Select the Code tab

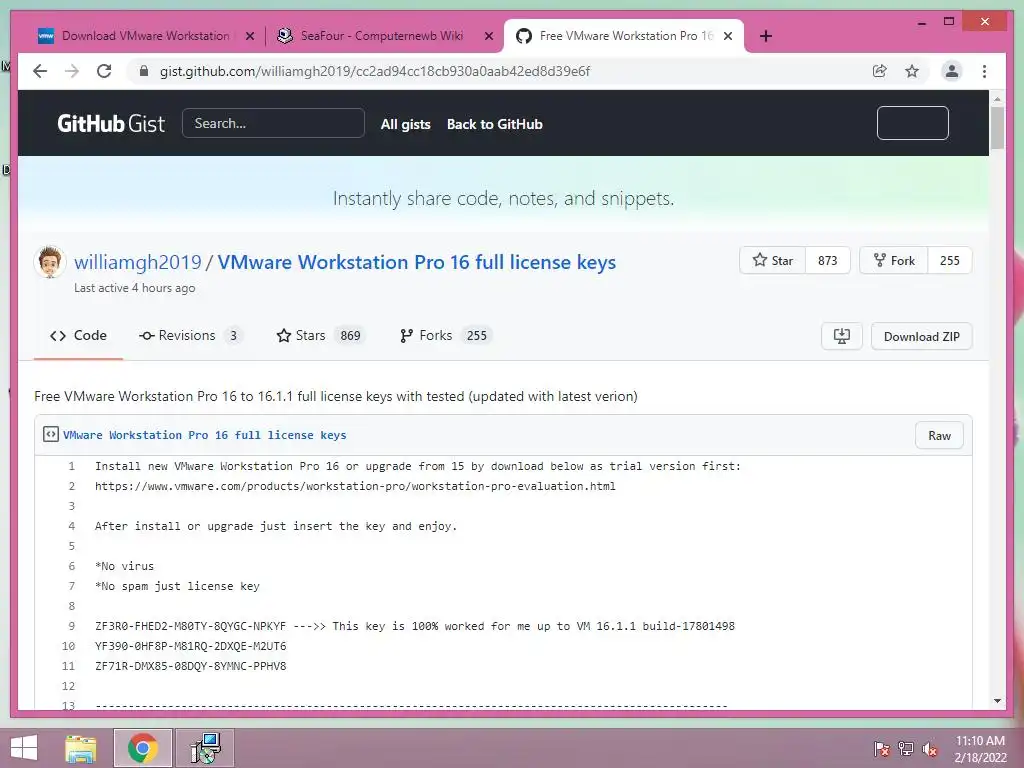coord(78,335)
